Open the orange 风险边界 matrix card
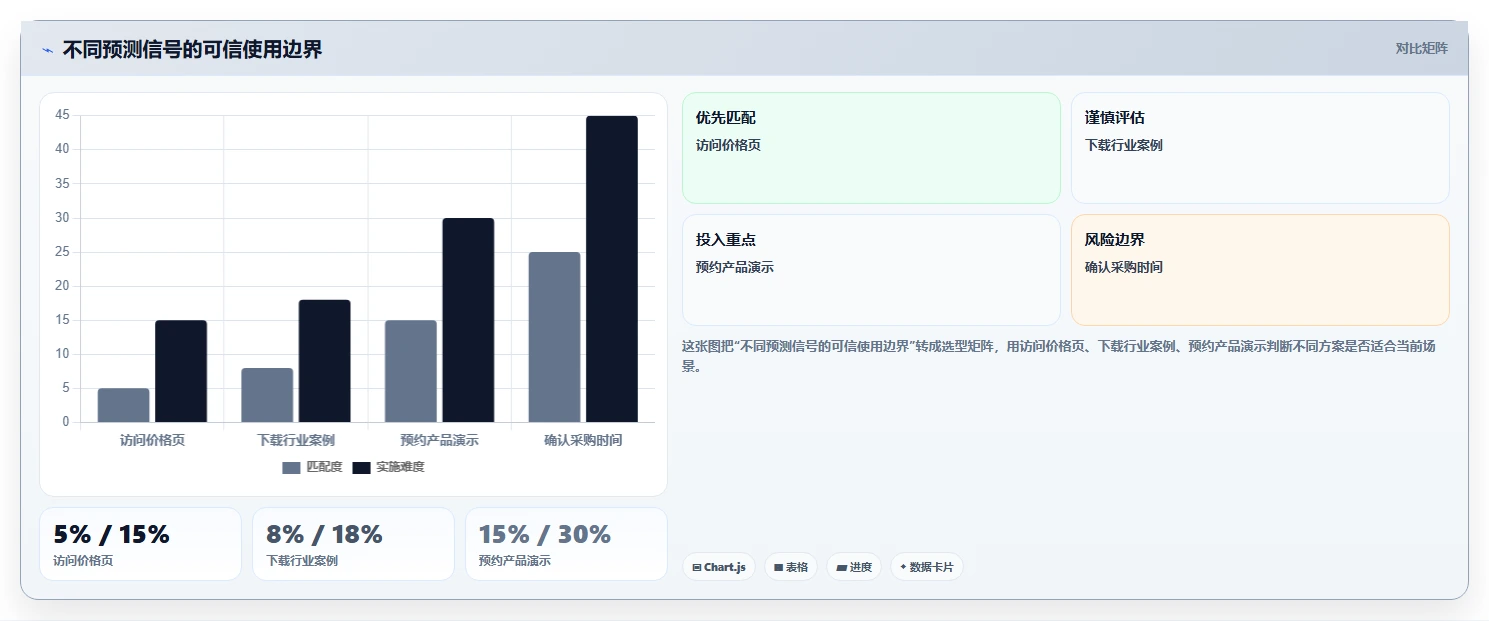The image size is (1489, 621). click(x=1260, y=270)
